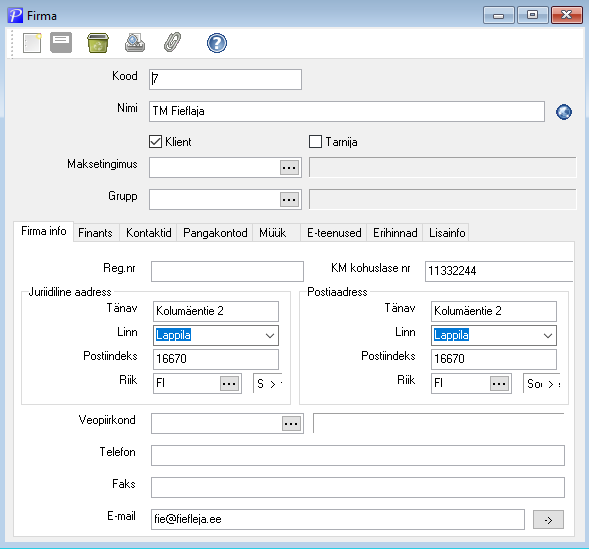The width and height of the screenshot is (589, 549).
Task: Click the green recycle bin delete icon
Action: 98,43
